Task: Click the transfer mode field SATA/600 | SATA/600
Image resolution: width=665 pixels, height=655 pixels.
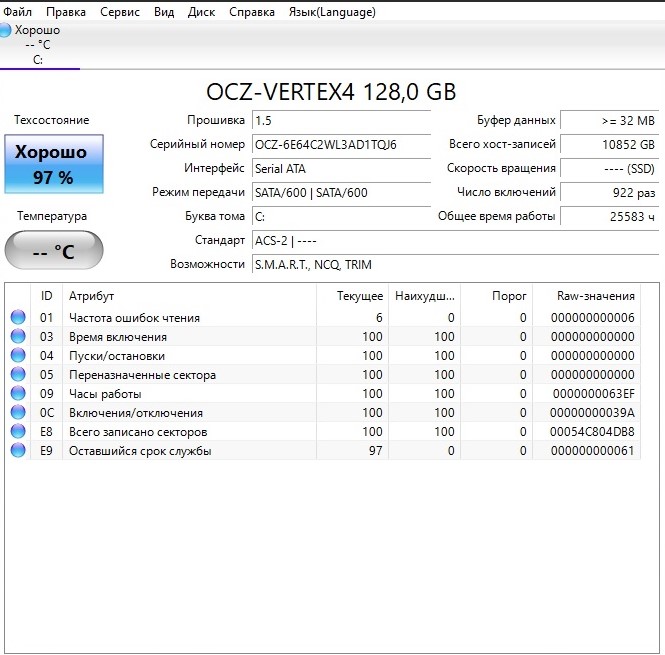Action: pos(341,193)
